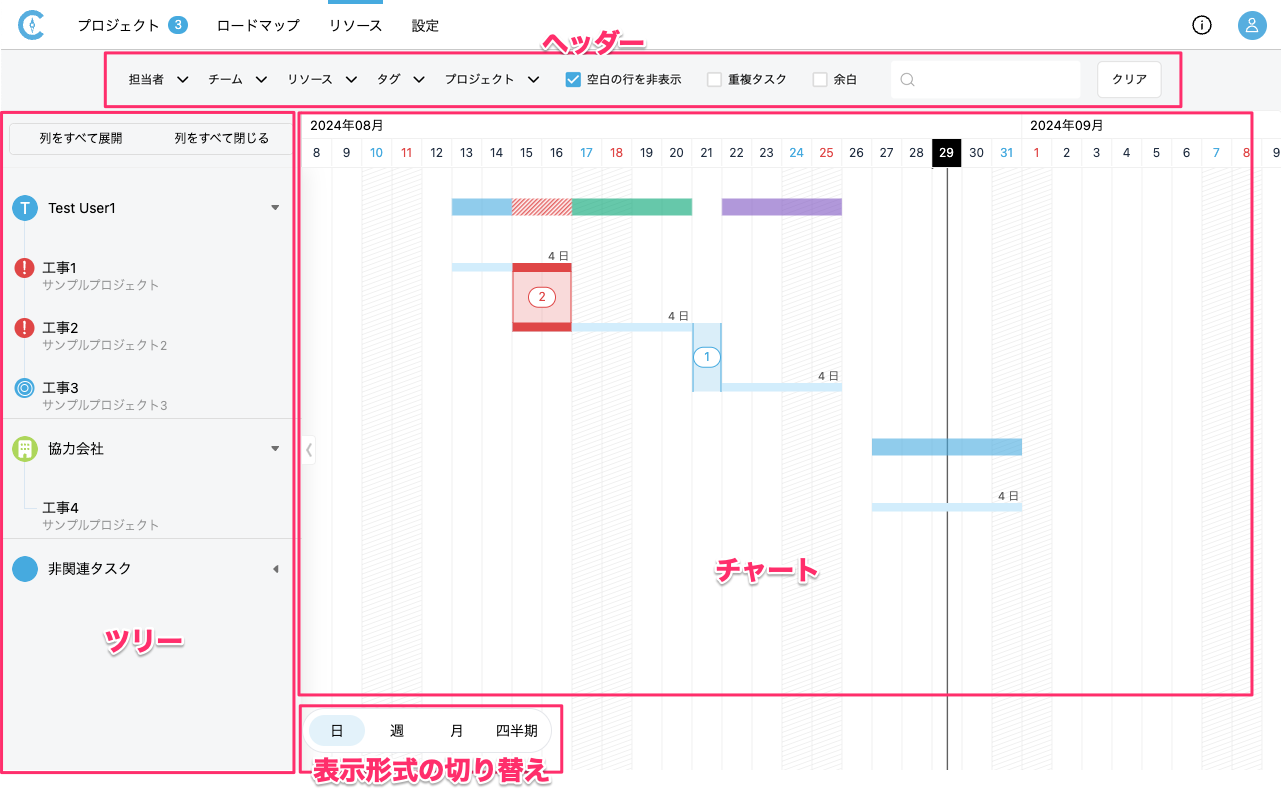Enable the 余白 checkbox
The height and width of the screenshot is (791, 1281).
(820, 80)
